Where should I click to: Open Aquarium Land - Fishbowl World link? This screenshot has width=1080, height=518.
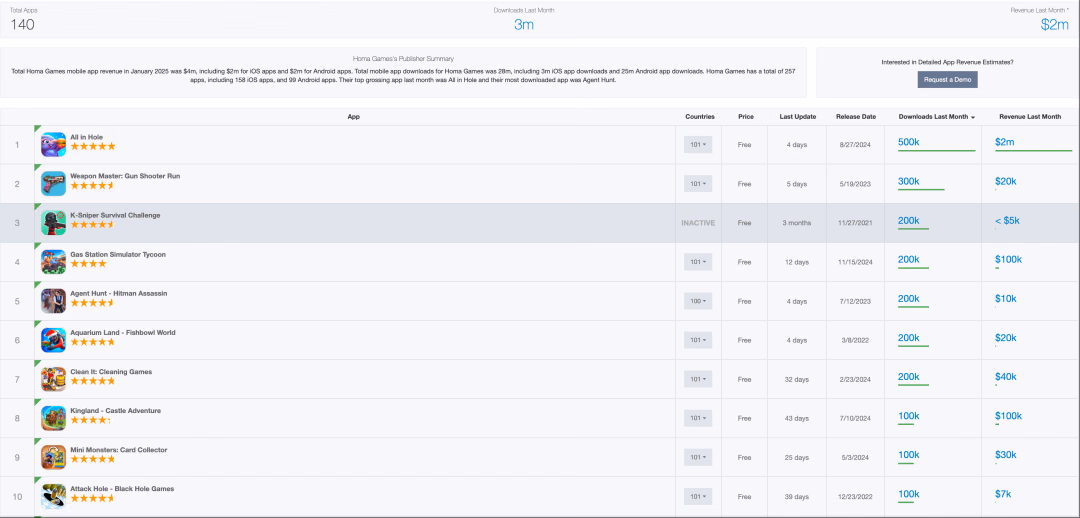123,333
